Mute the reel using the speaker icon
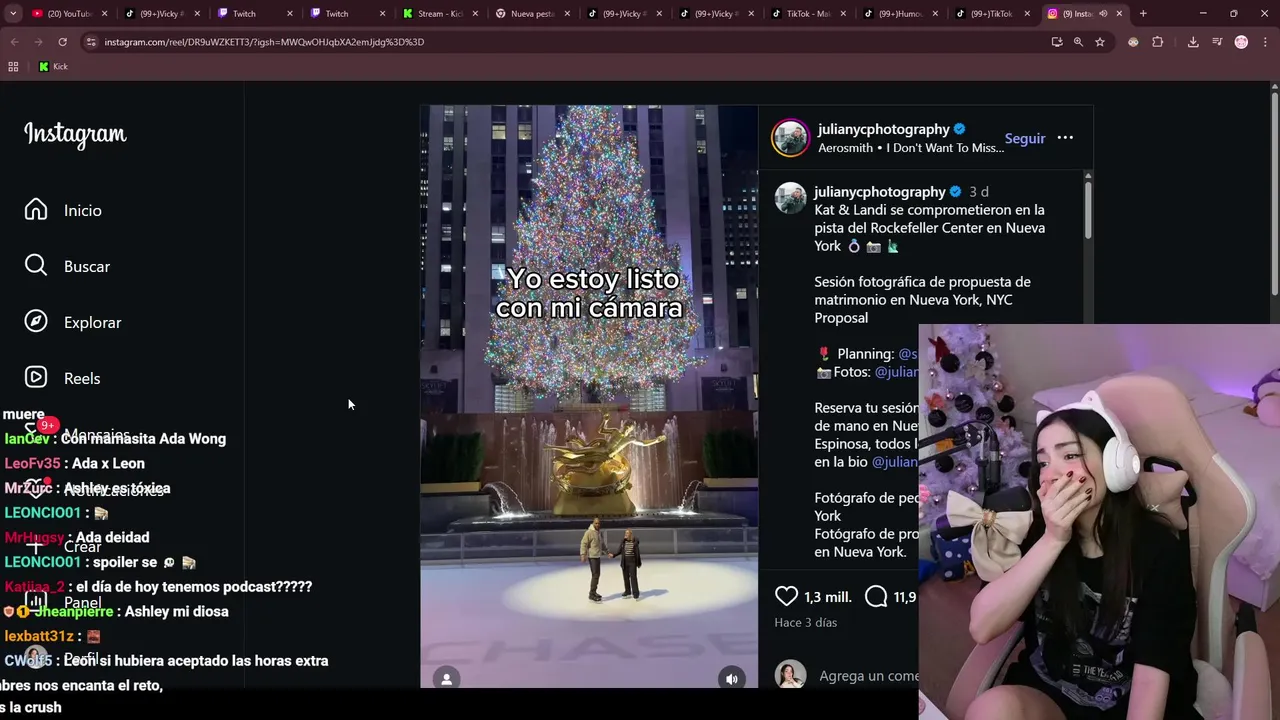The width and height of the screenshot is (1280, 720). point(732,679)
